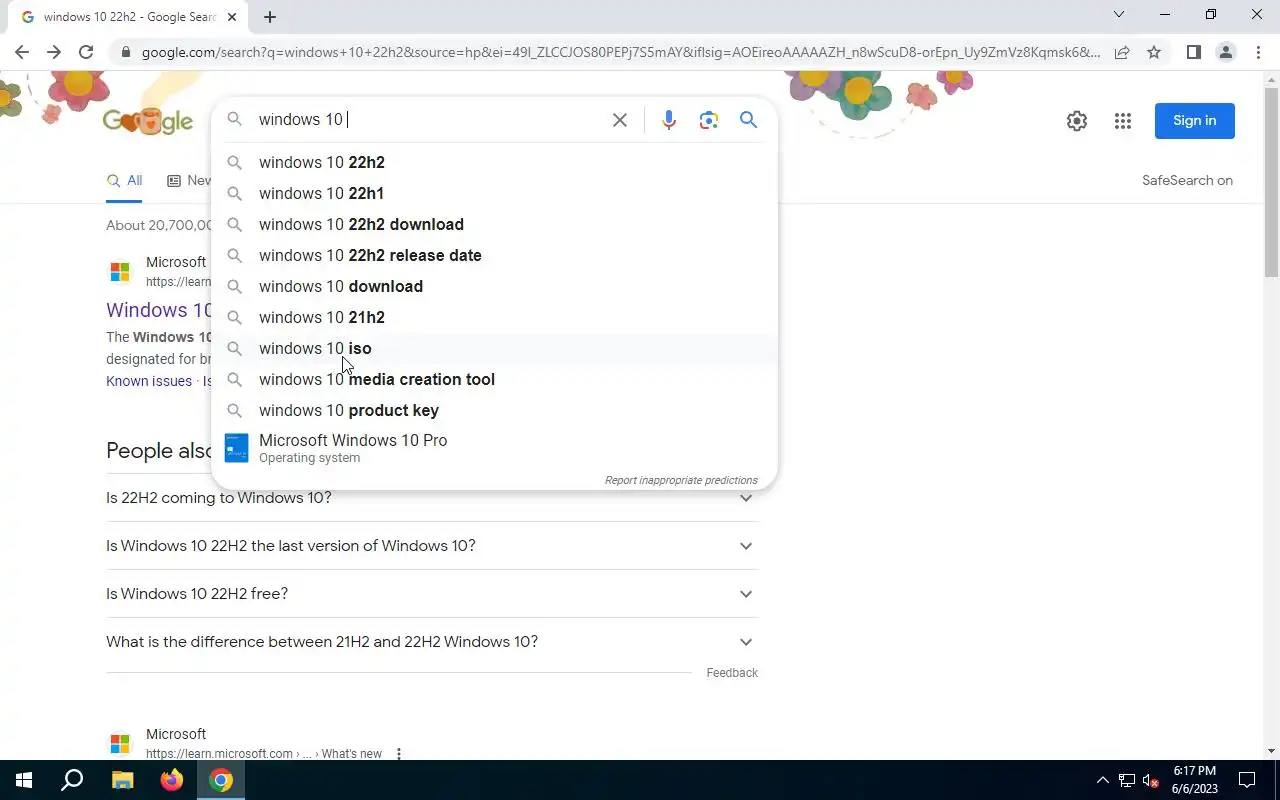Select suggestion windows 10 iso
Viewport: 1280px width, 800px height.
point(495,348)
